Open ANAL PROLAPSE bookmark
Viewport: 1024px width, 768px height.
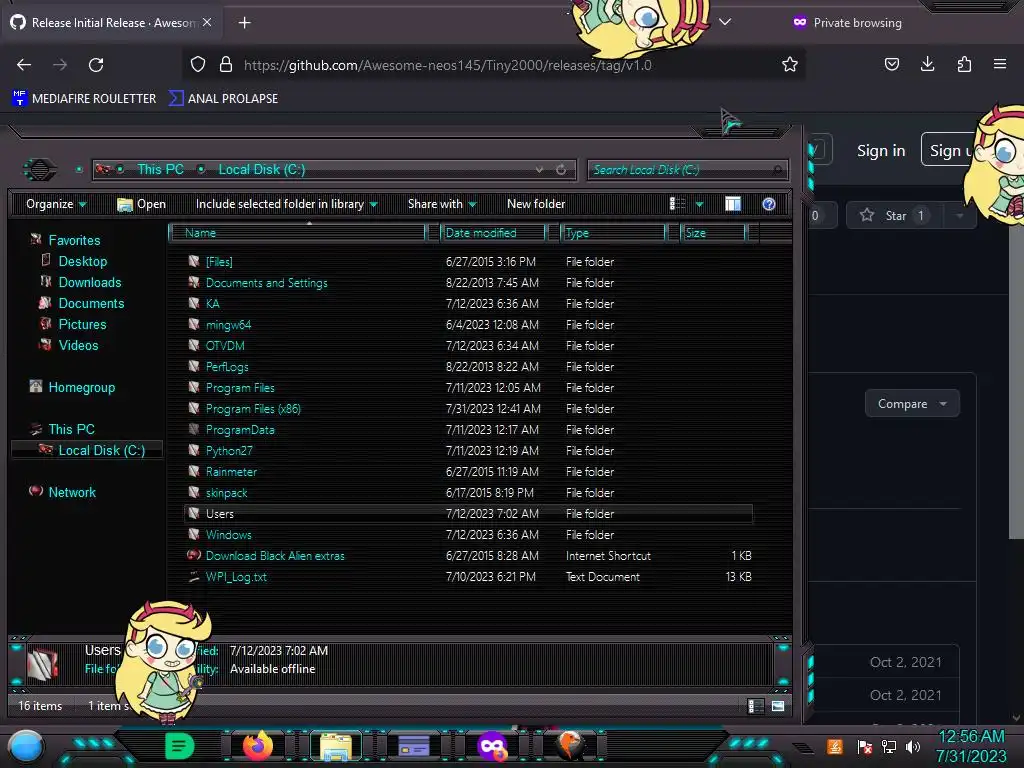[x=223, y=99]
